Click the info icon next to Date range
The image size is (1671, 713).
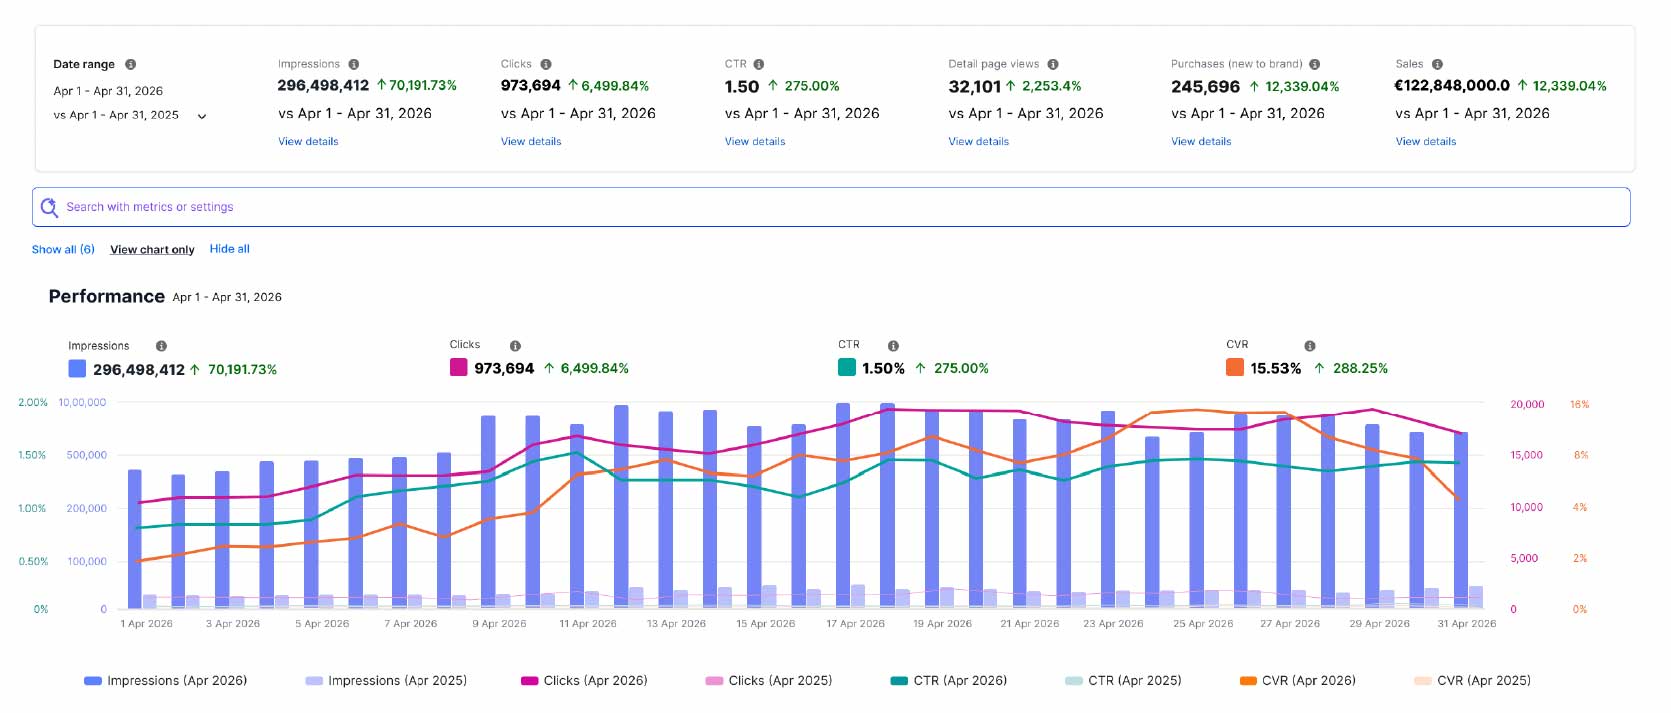tap(131, 64)
